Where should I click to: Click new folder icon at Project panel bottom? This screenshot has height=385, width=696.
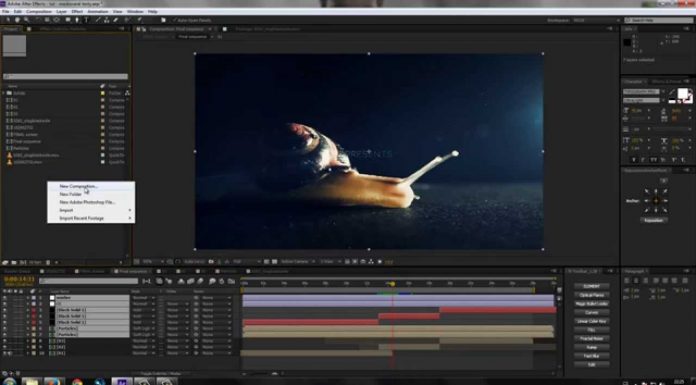pyautogui.click(x=14, y=262)
